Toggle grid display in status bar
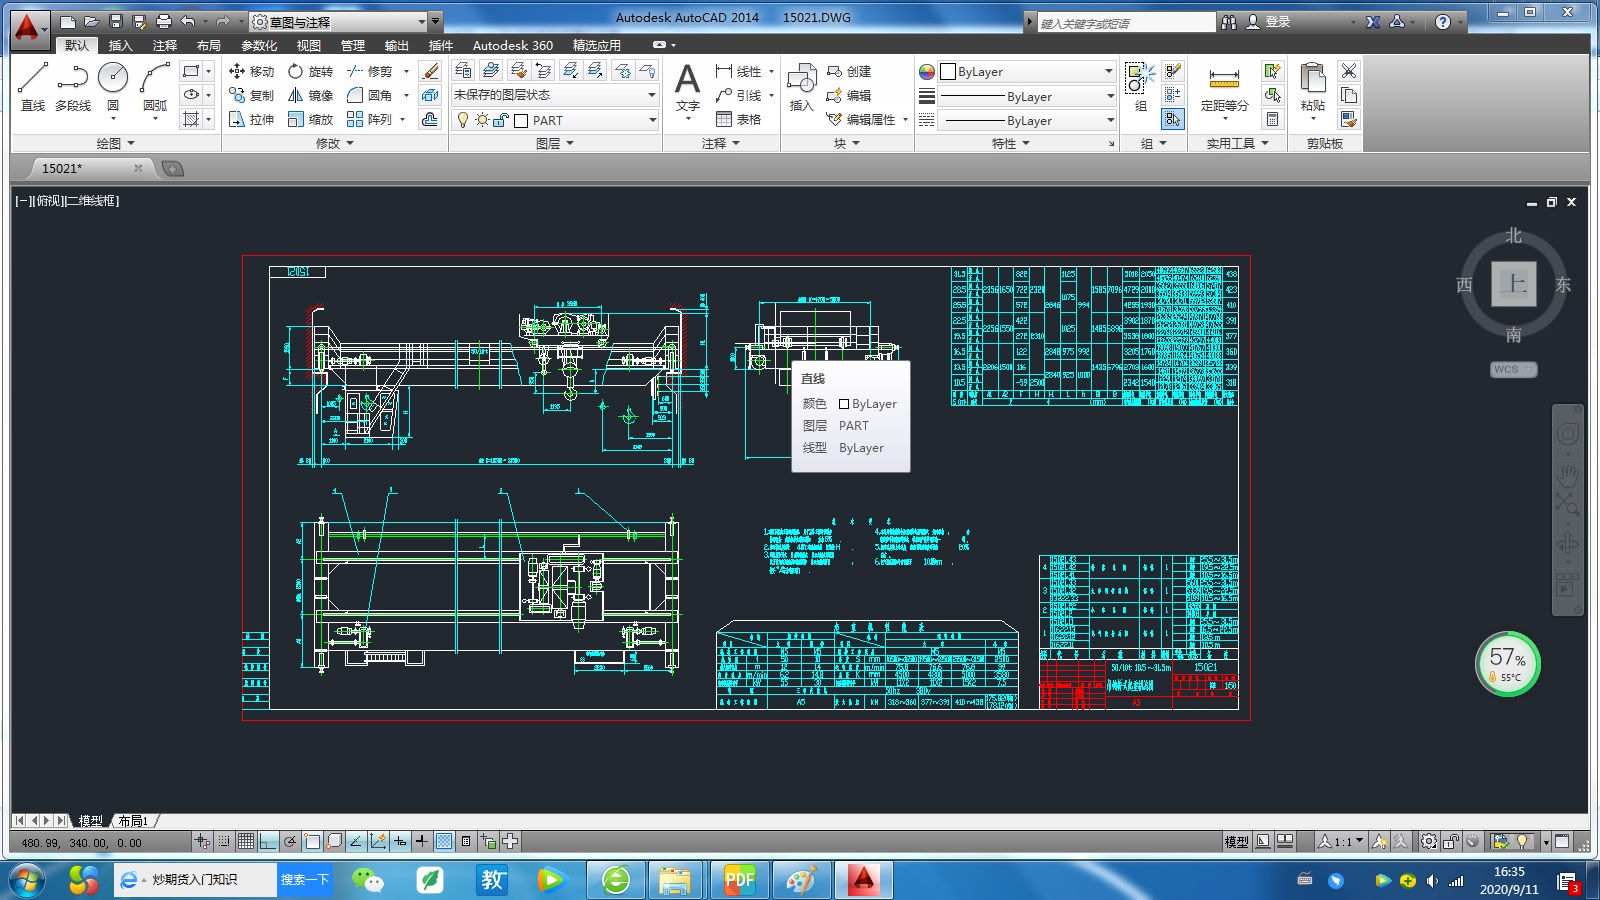The image size is (1600, 900). pos(246,842)
